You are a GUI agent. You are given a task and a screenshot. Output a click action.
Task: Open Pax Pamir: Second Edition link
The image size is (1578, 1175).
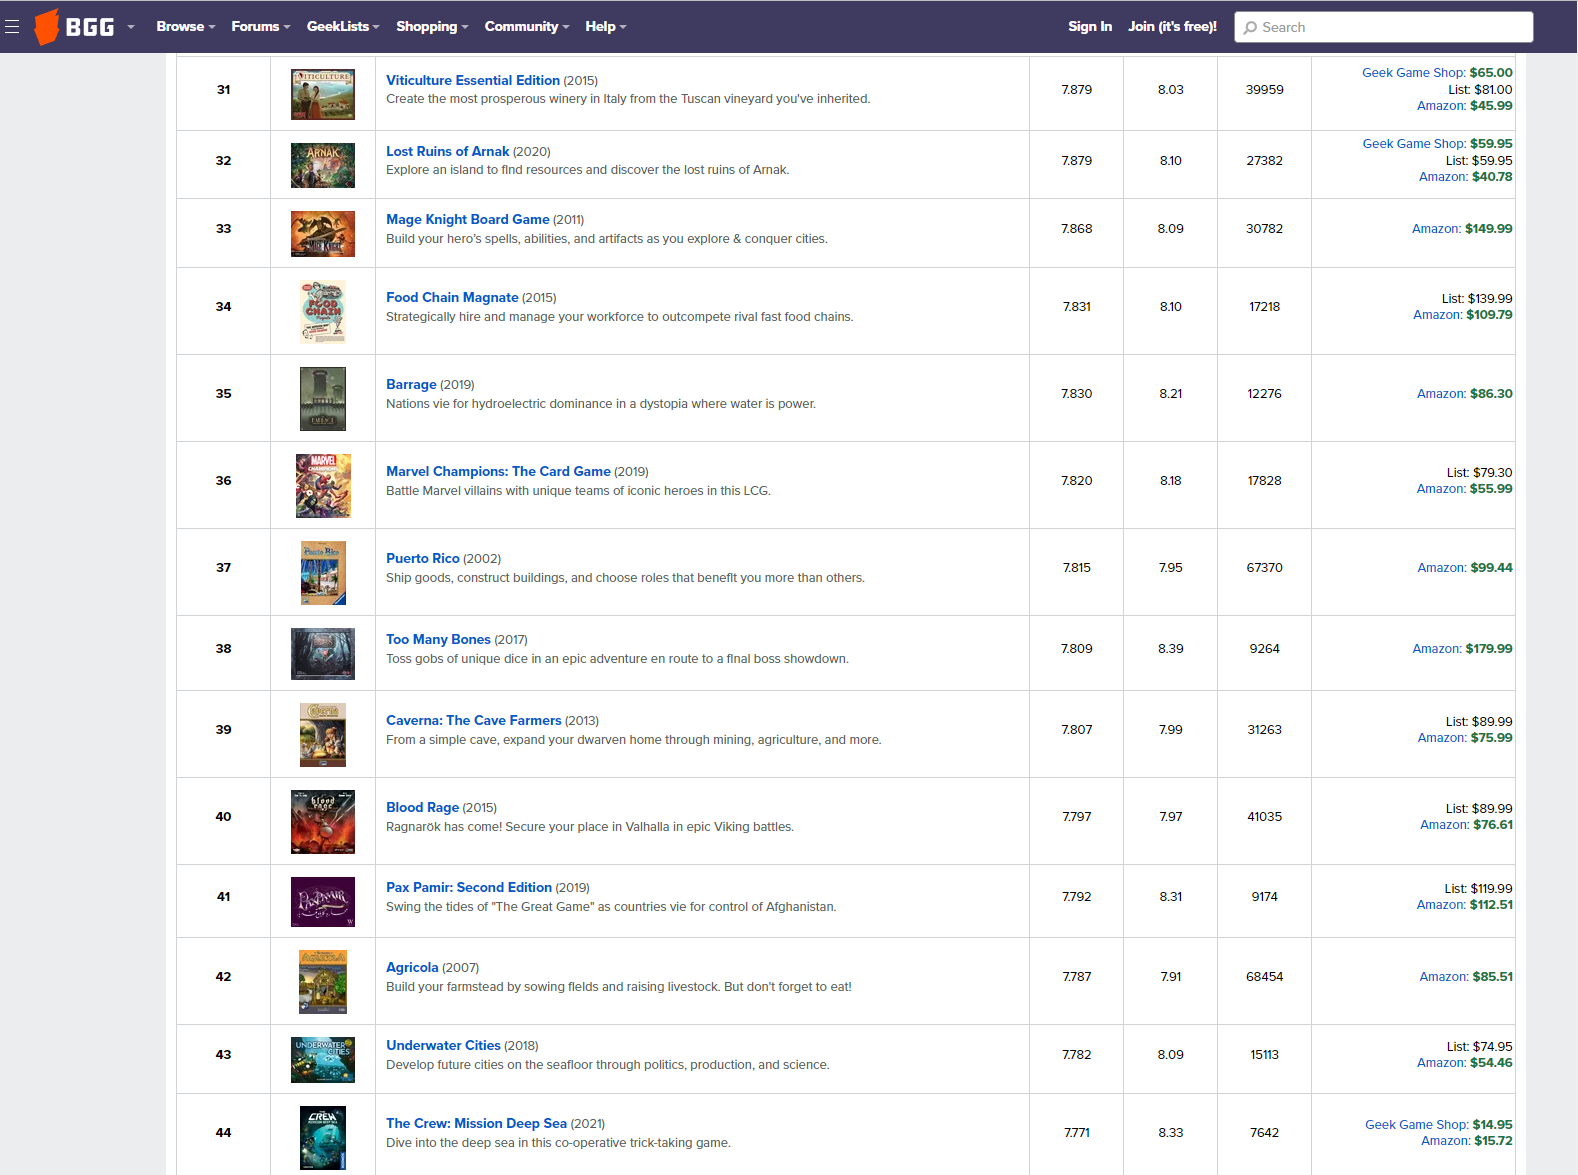tap(469, 887)
